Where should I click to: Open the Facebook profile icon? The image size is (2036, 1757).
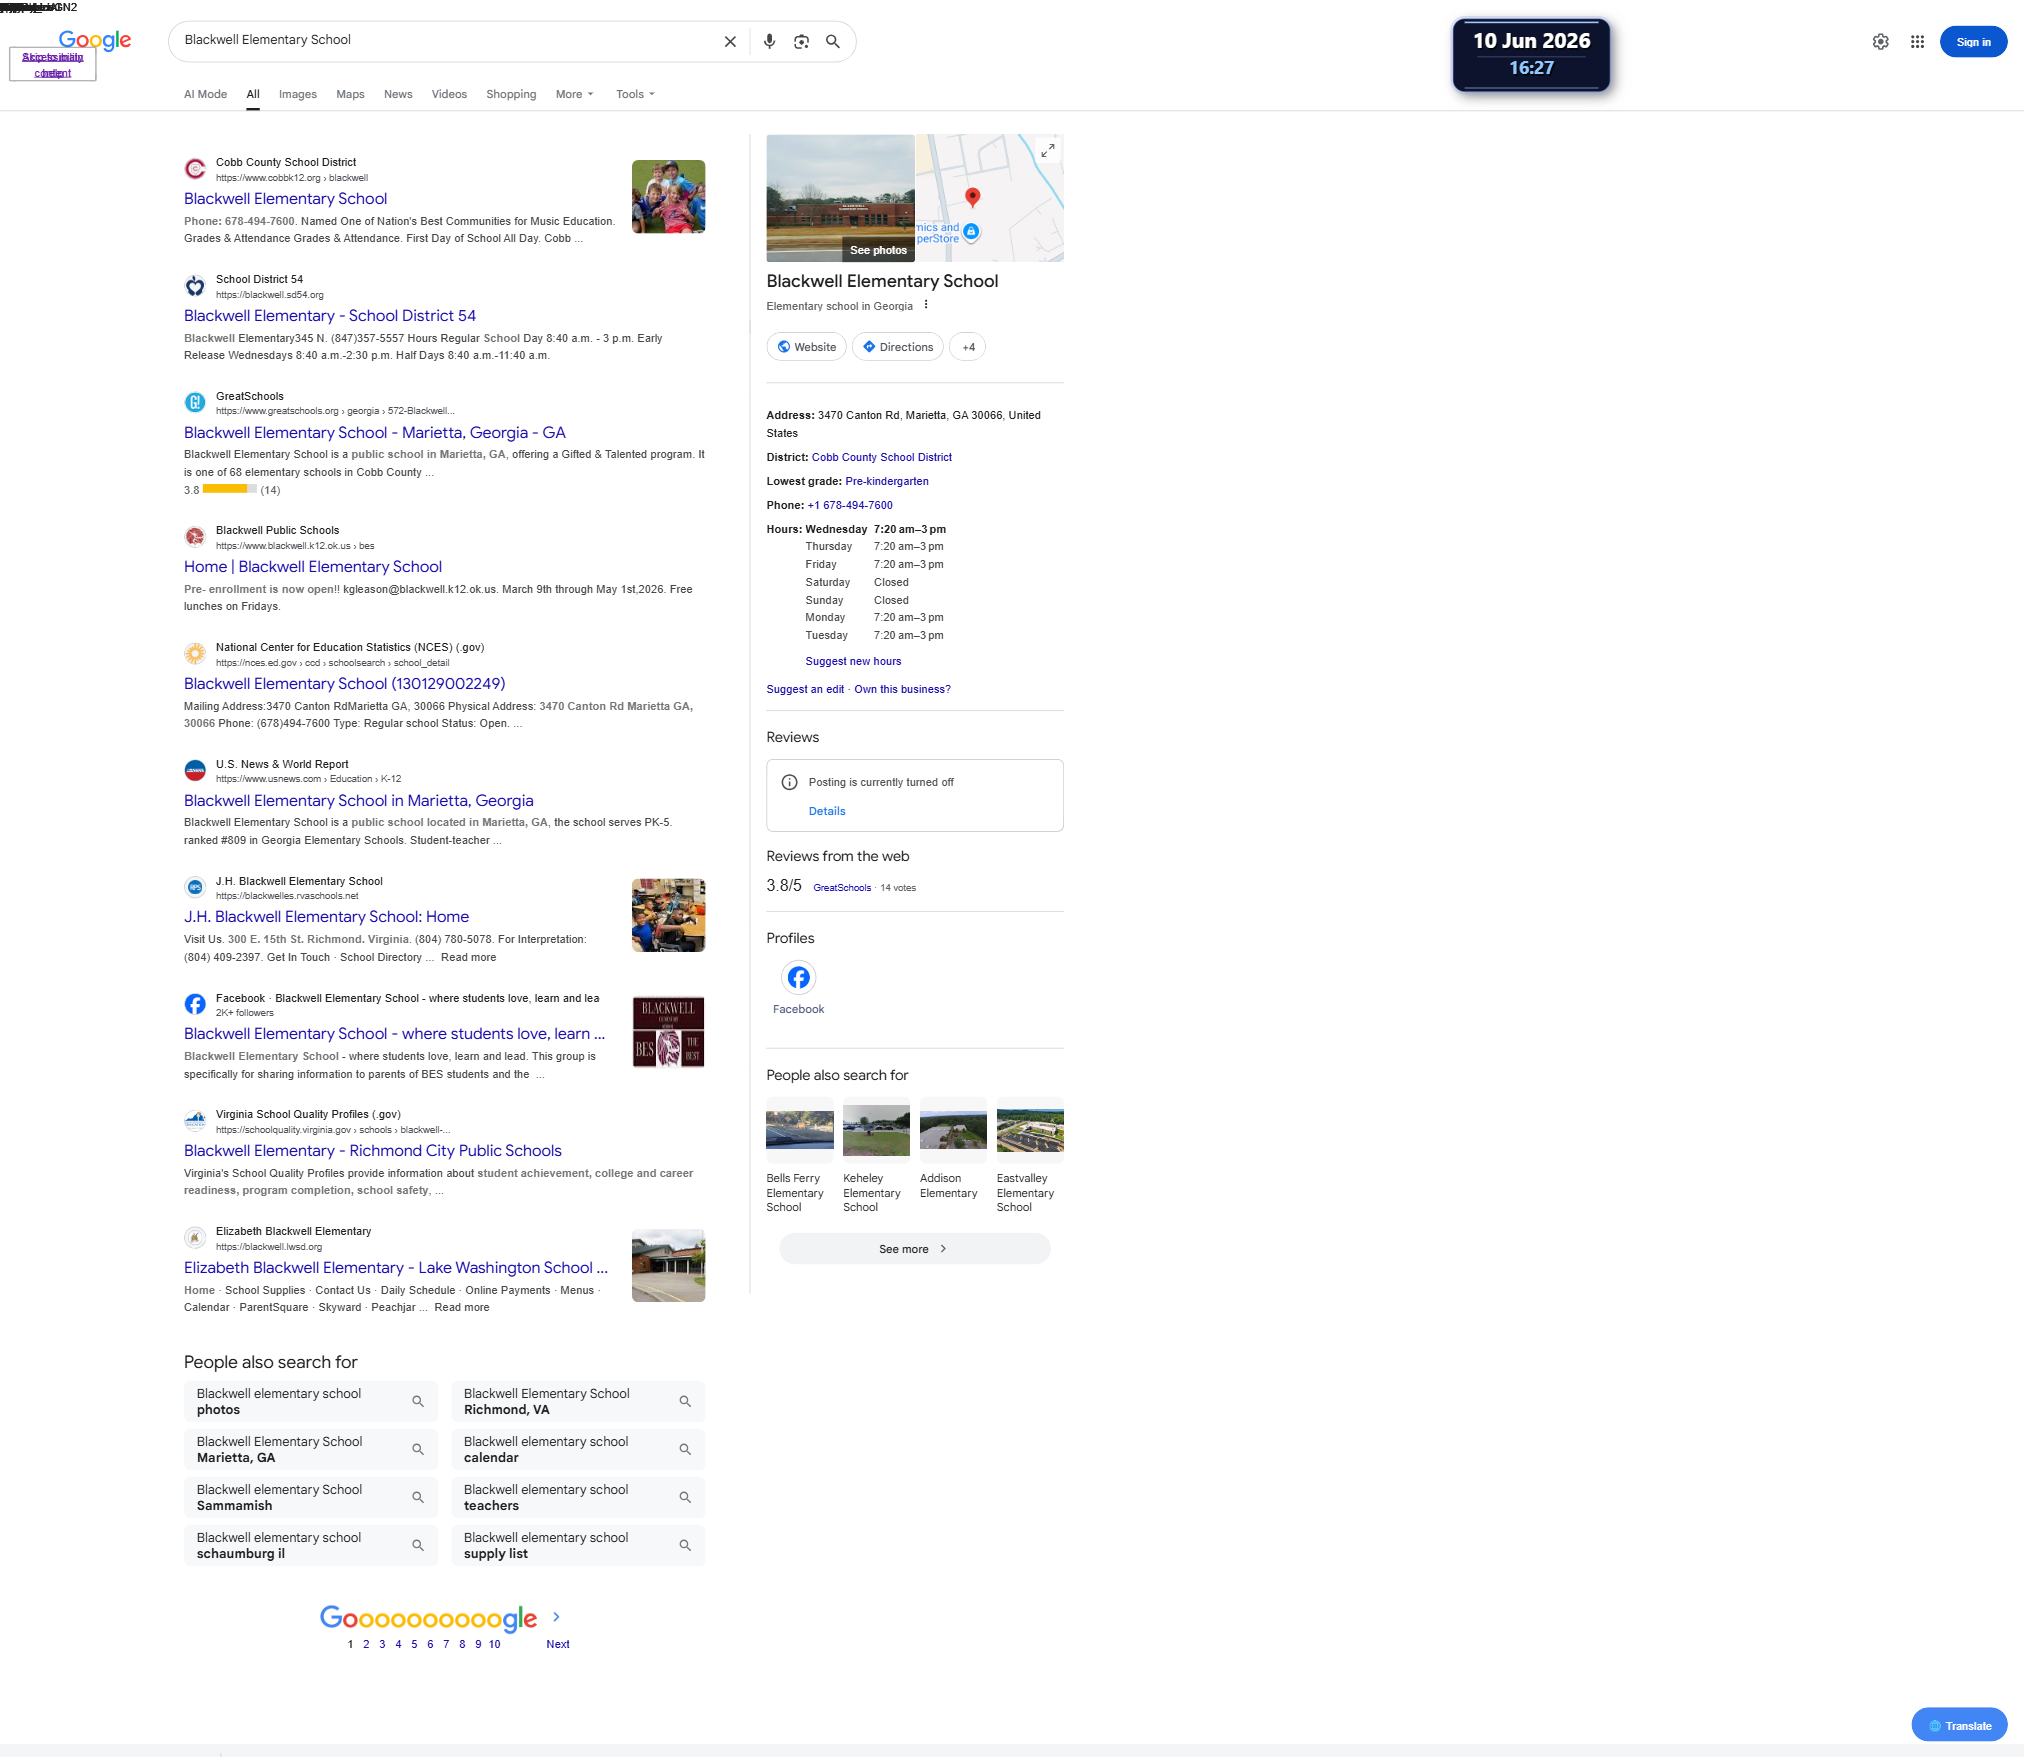click(798, 977)
